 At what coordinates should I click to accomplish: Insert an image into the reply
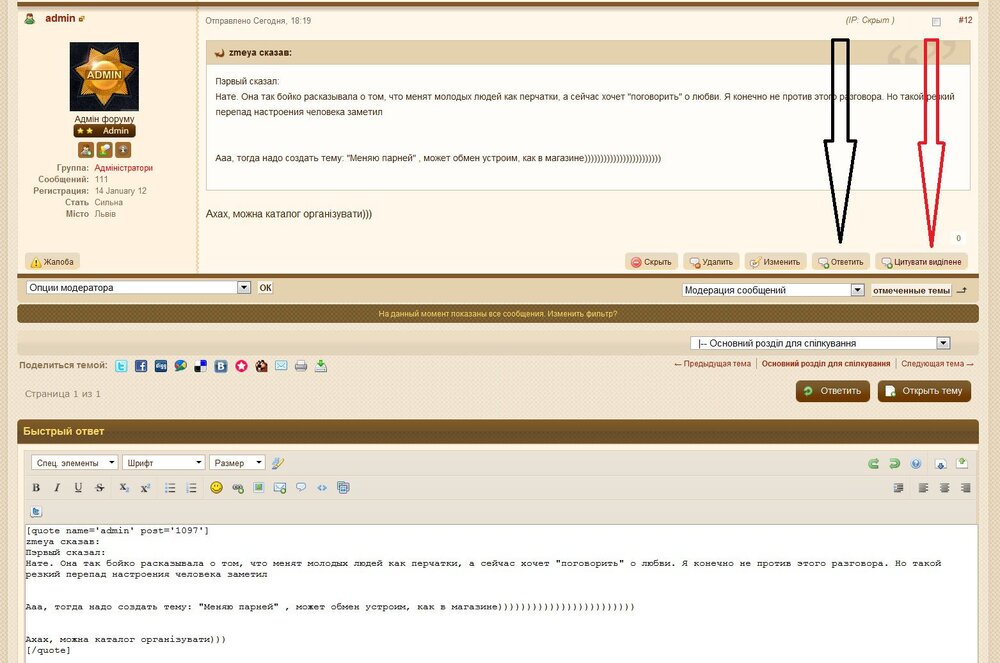point(258,488)
